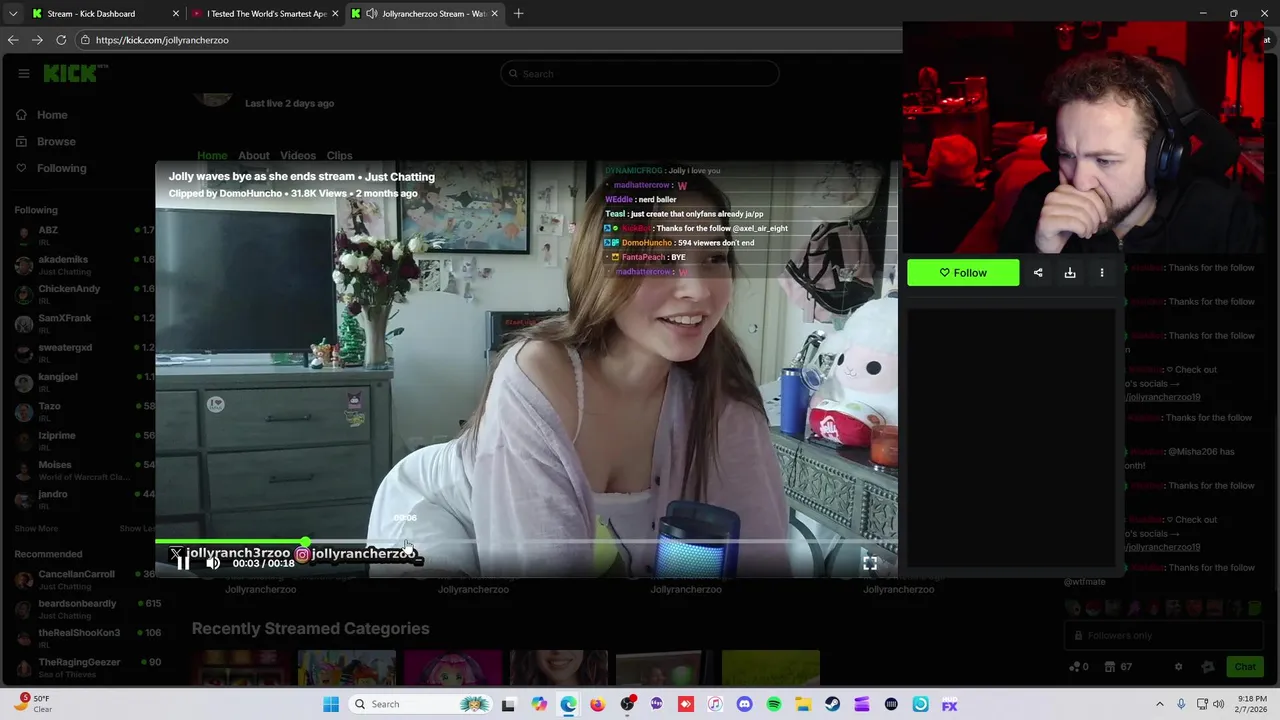Screen dimensions: 1280x720
Task: Open theRealShookon3 recommended channel
Action: pyautogui.click(x=85, y=638)
